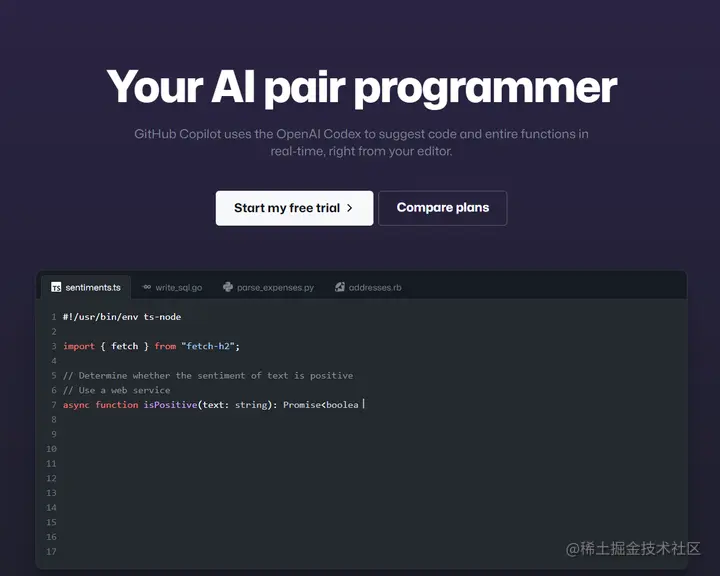Click the shebang line #!/usr/bin/env ts-node
Screen dimensions: 720x576
pos(122,317)
